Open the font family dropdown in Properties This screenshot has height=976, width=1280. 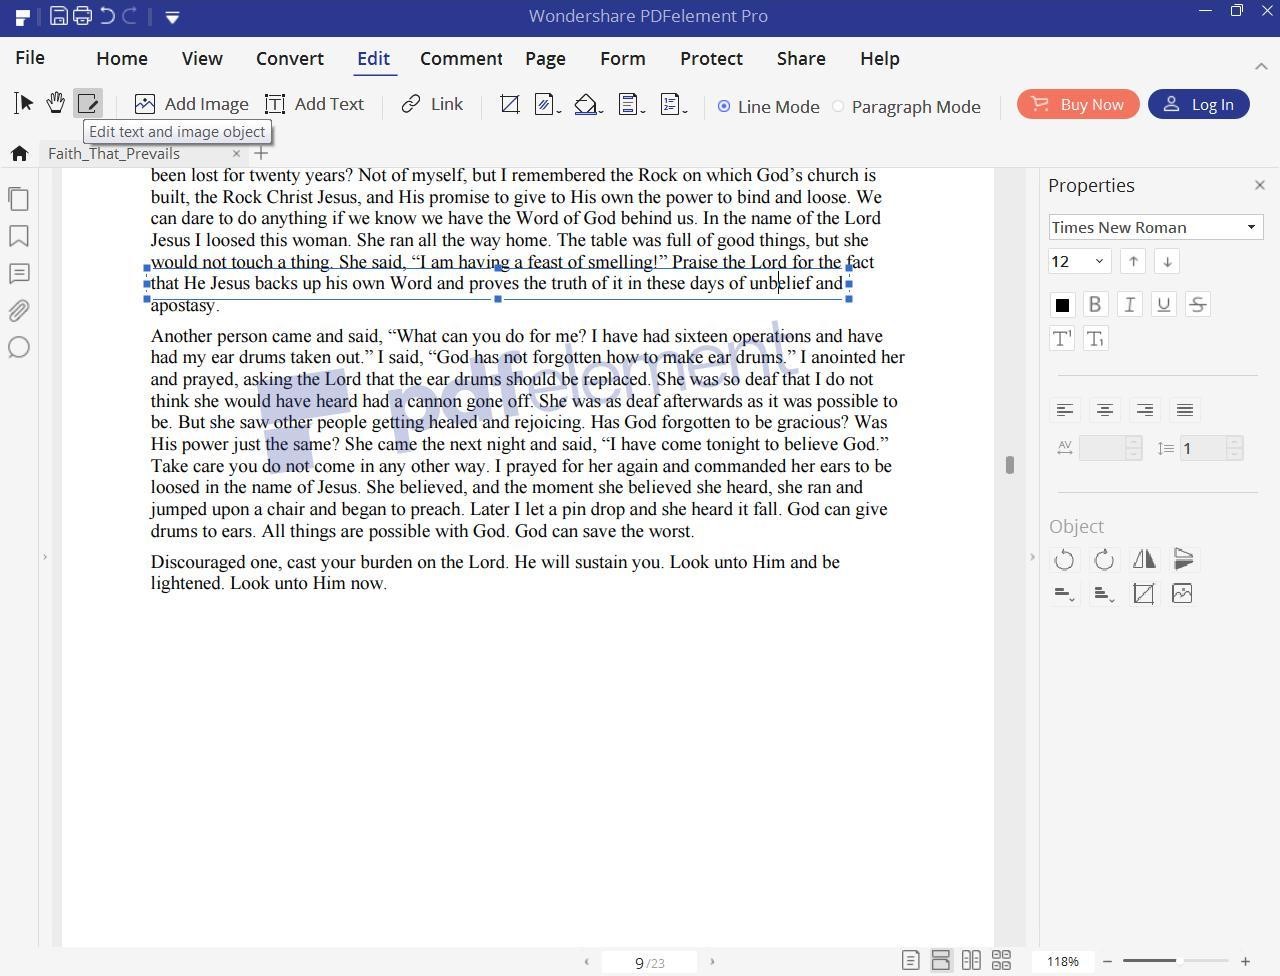click(1250, 227)
